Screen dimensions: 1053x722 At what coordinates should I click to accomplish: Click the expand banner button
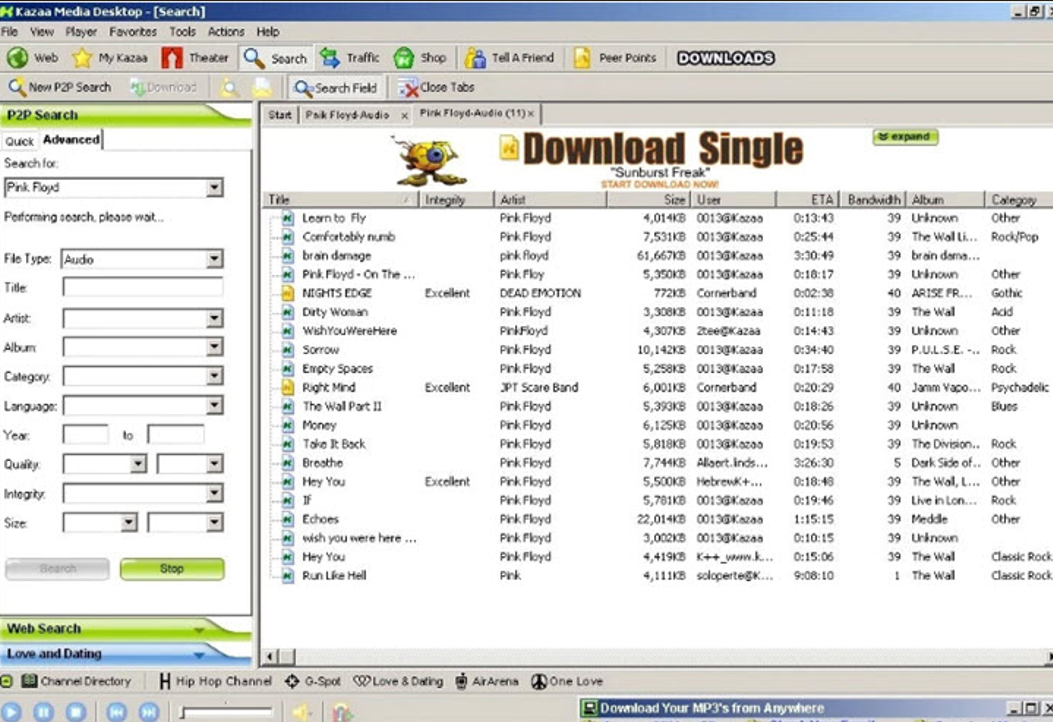[x=905, y=137]
